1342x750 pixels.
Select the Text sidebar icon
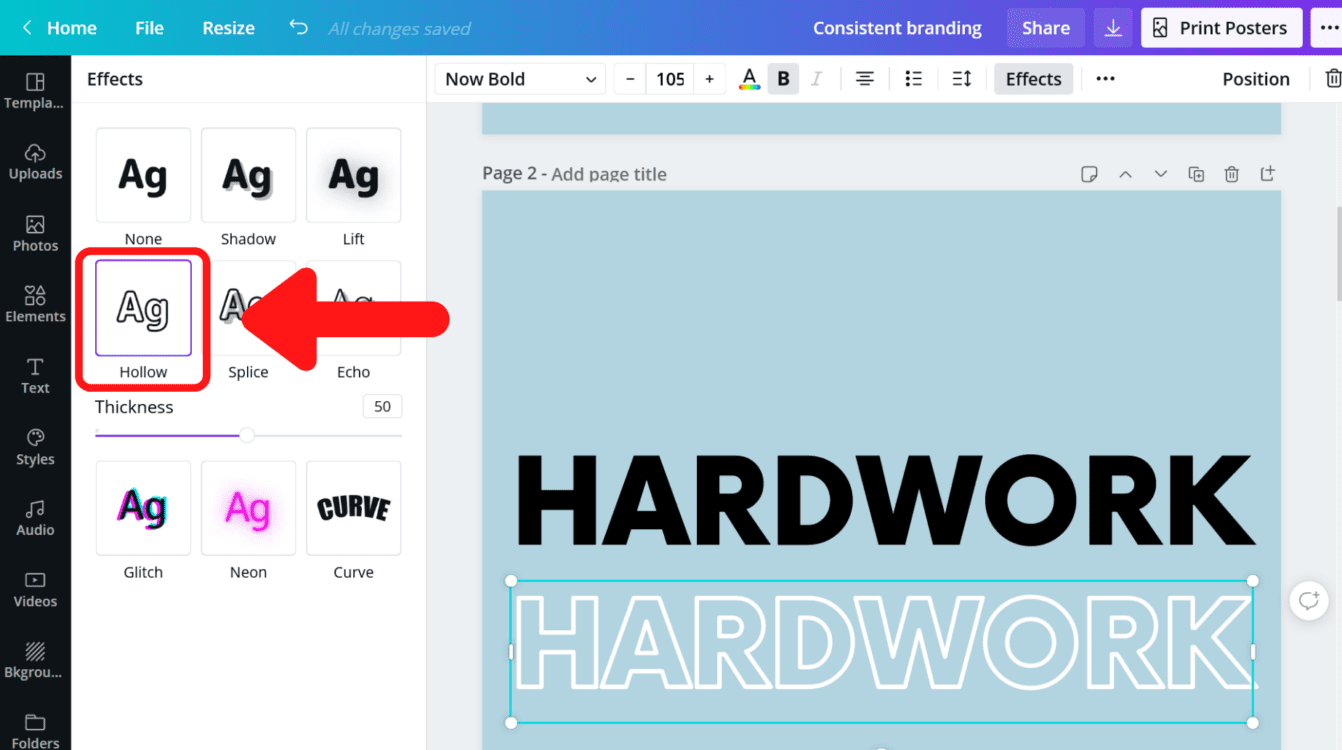35,377
